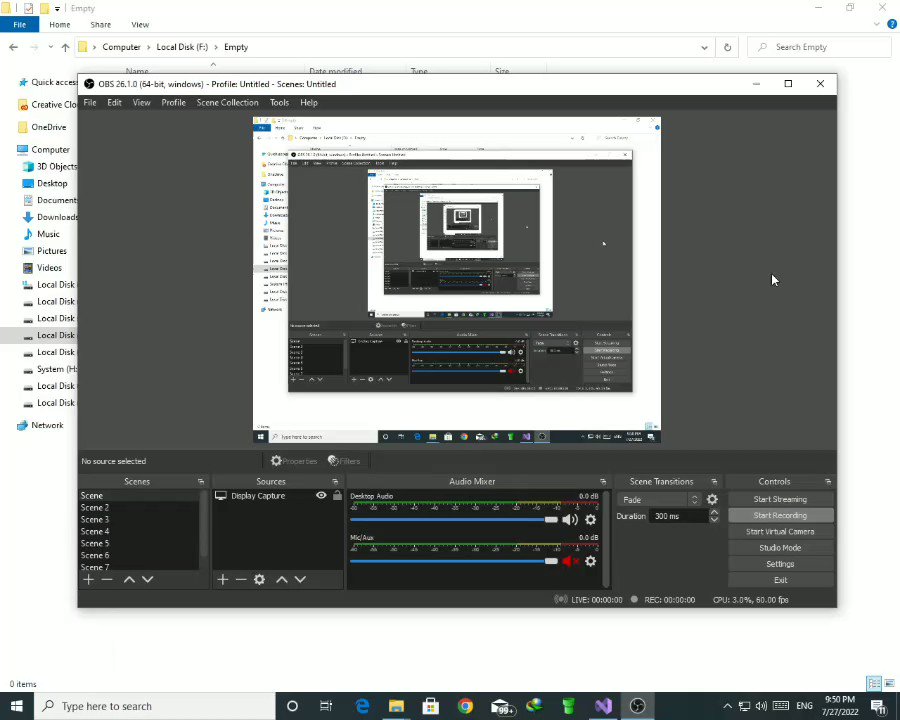The width and height of the screenshot is (900, 720).
Task: Click Start Virtual Camera button
Action: click(x=780, y=531)
